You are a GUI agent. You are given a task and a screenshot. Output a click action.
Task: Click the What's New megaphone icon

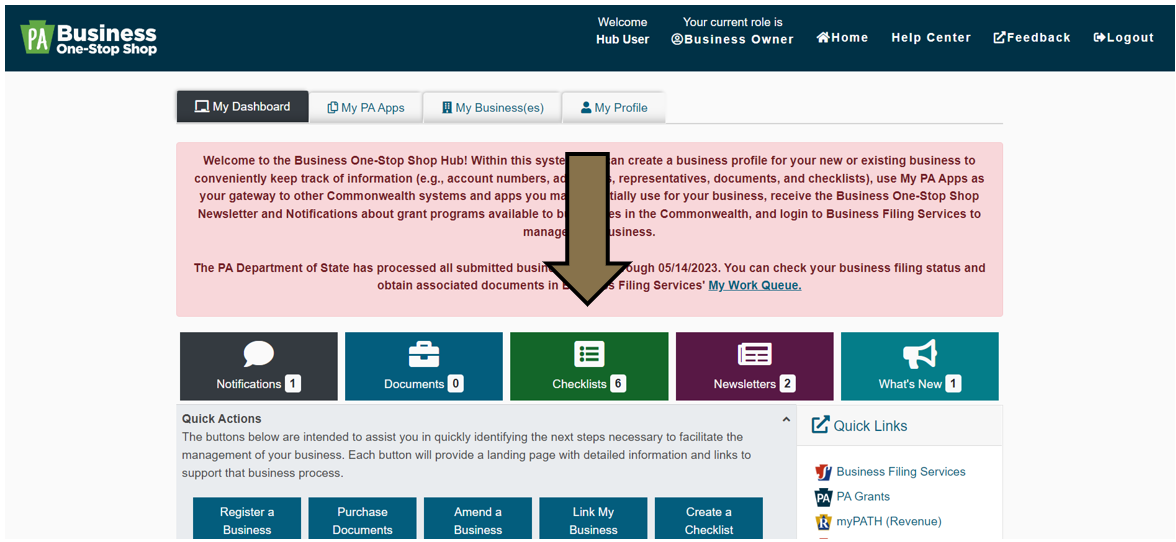pyautogui.click(x=920, y=354)
